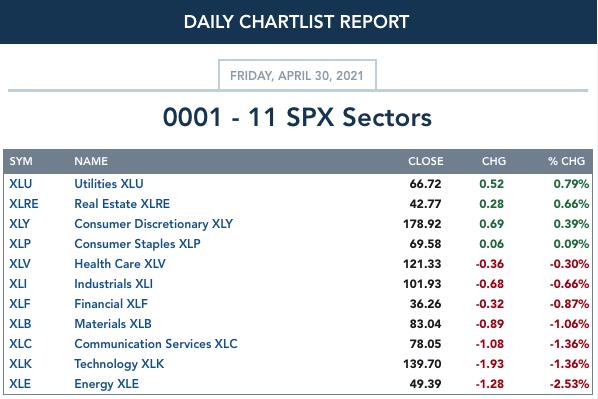Click the Friday, April 30, 2021 date box
598x399 pixels.
(297, 75)
